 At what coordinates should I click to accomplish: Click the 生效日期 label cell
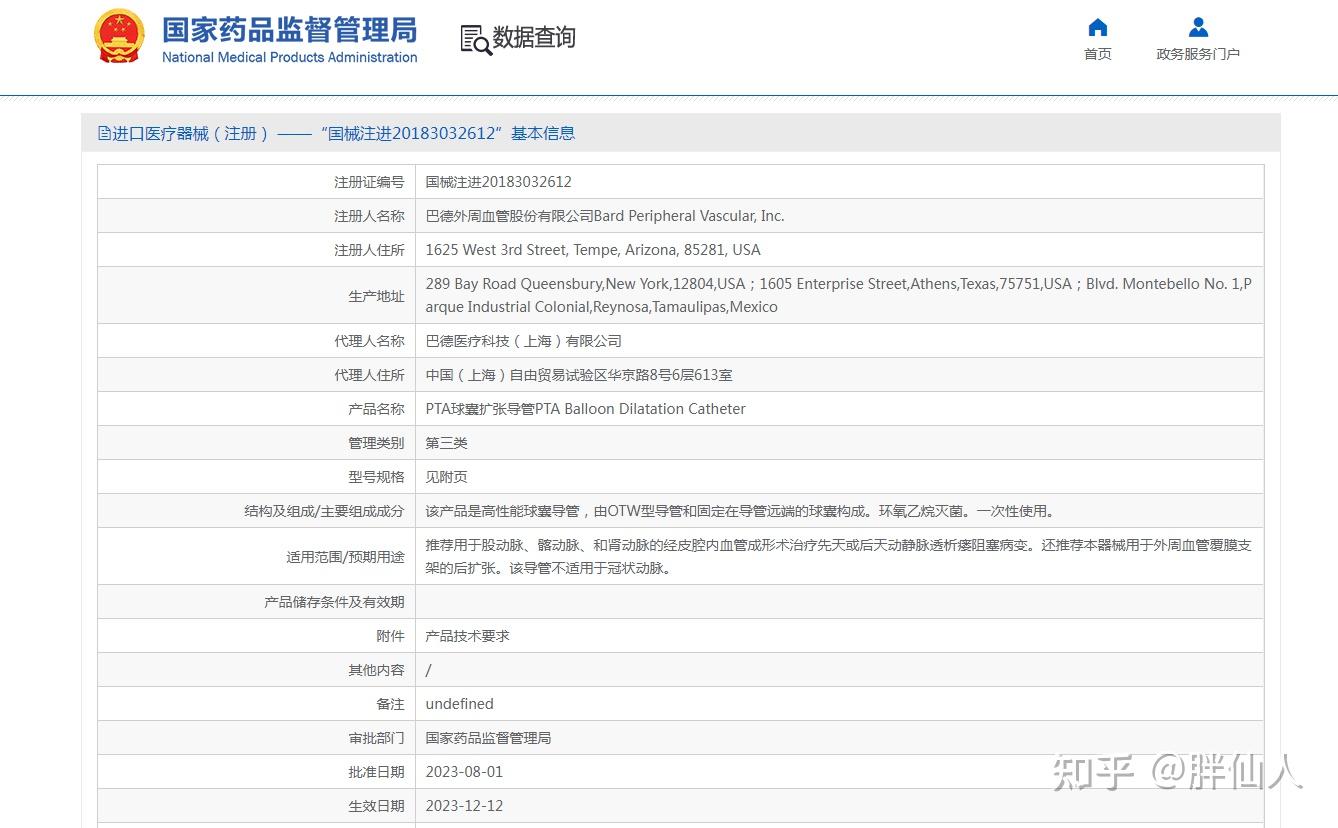click(257, 806)
